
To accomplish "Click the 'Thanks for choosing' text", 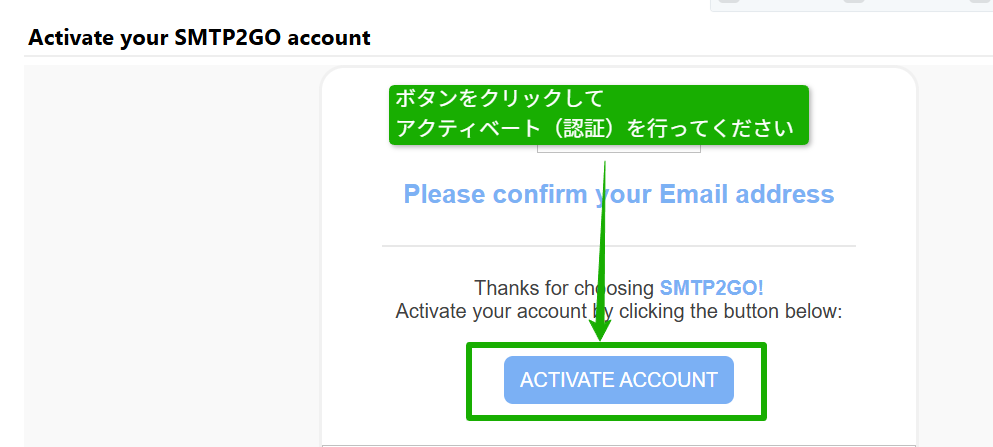I will tap(564, 288).
